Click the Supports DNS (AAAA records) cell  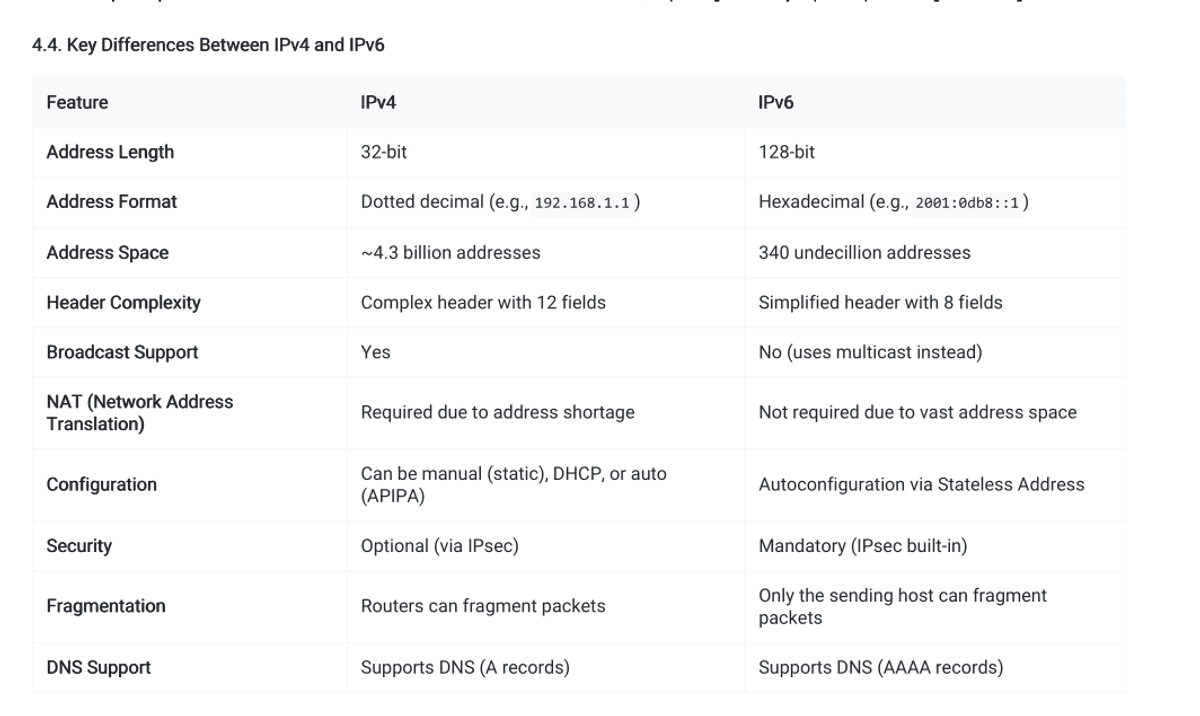880,667
